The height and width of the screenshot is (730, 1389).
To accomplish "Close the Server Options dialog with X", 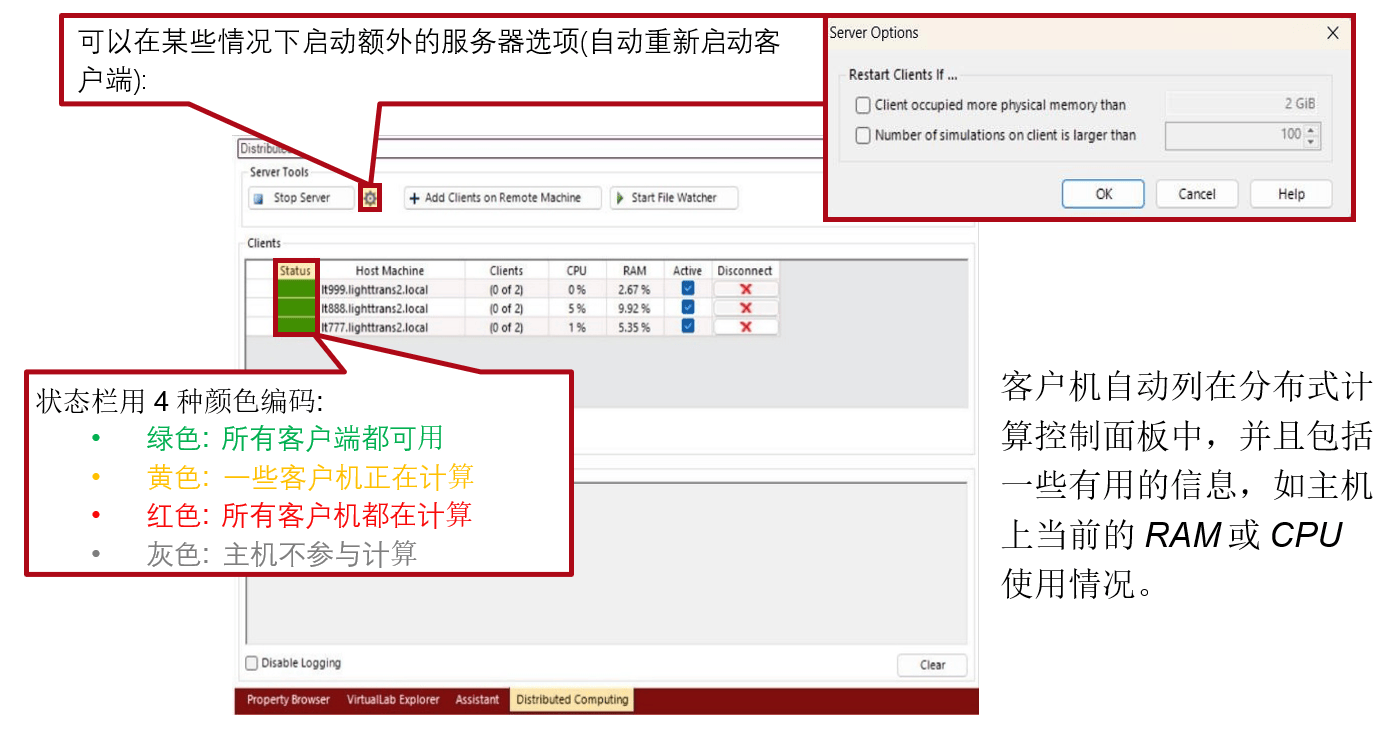I will (1332, 33).
